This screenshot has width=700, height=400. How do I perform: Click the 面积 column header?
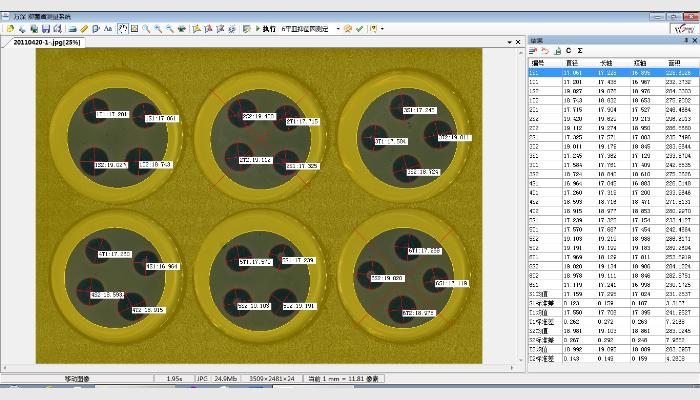[676, 63]
